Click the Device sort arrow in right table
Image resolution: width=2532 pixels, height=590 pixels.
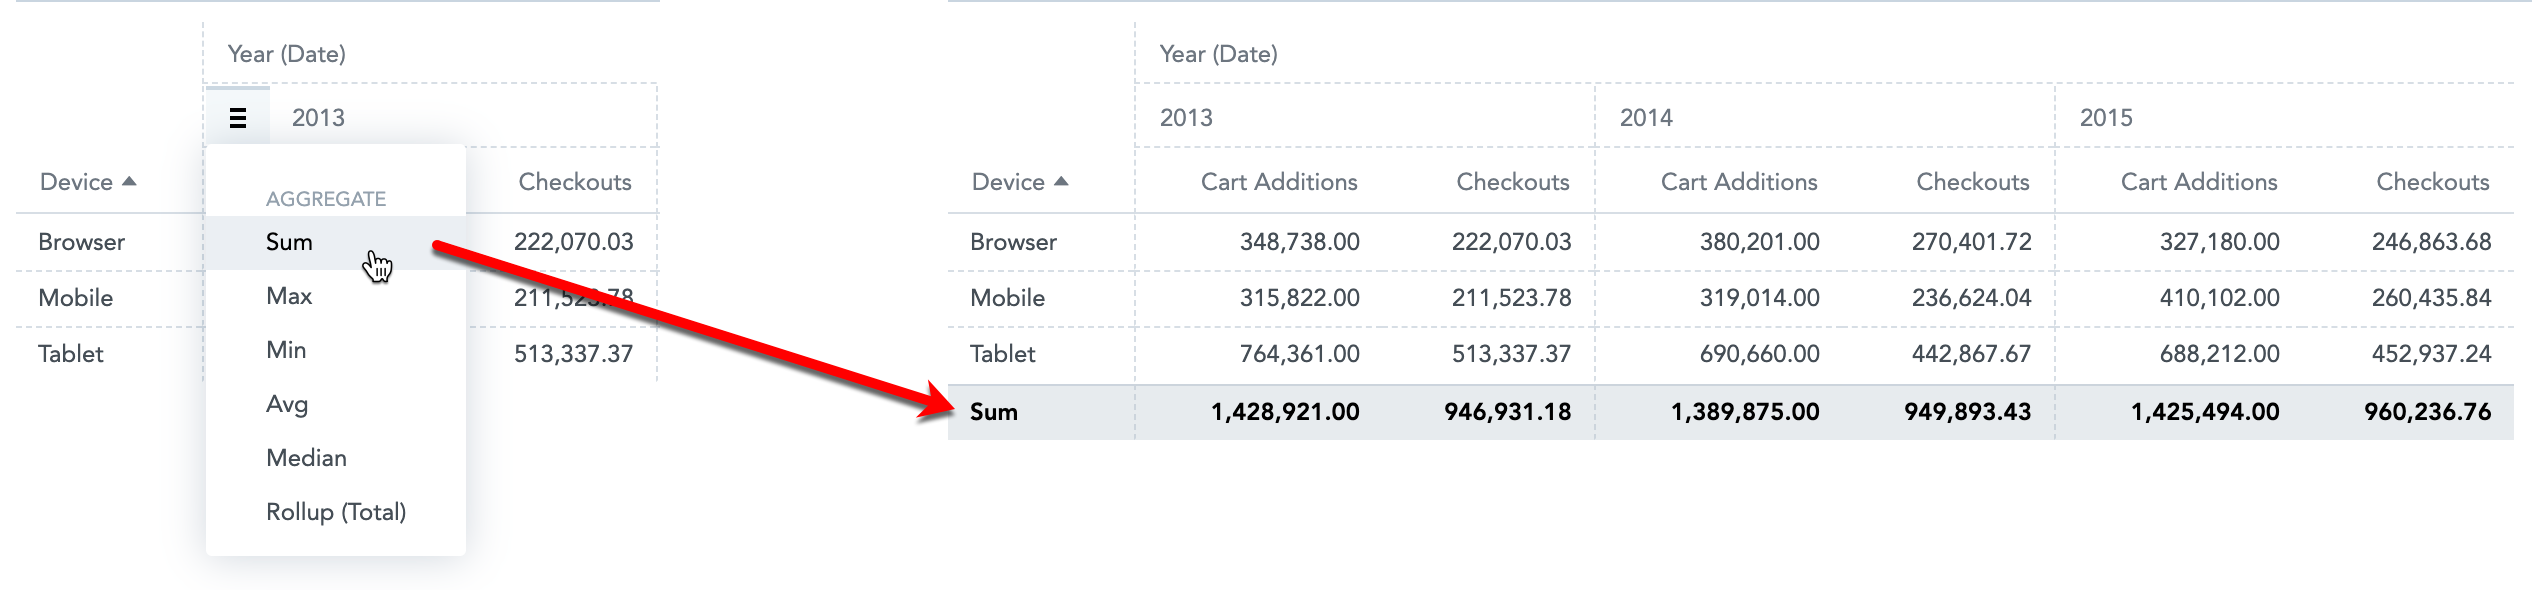1061,181
